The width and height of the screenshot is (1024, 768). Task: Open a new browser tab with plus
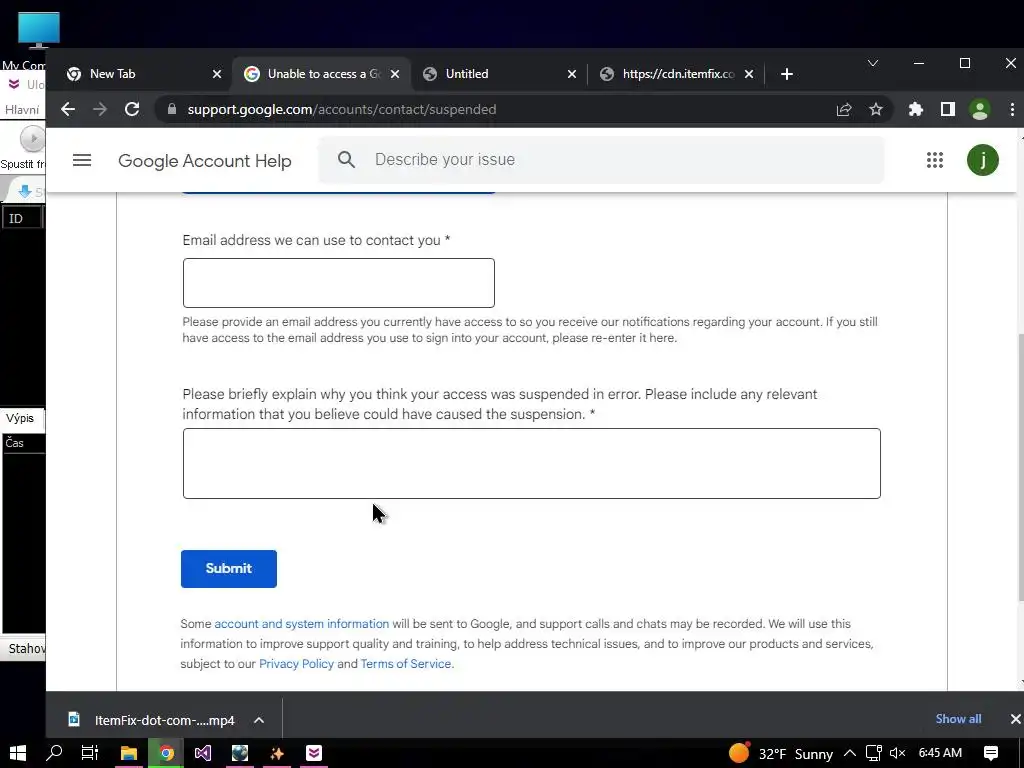[787, 74]
